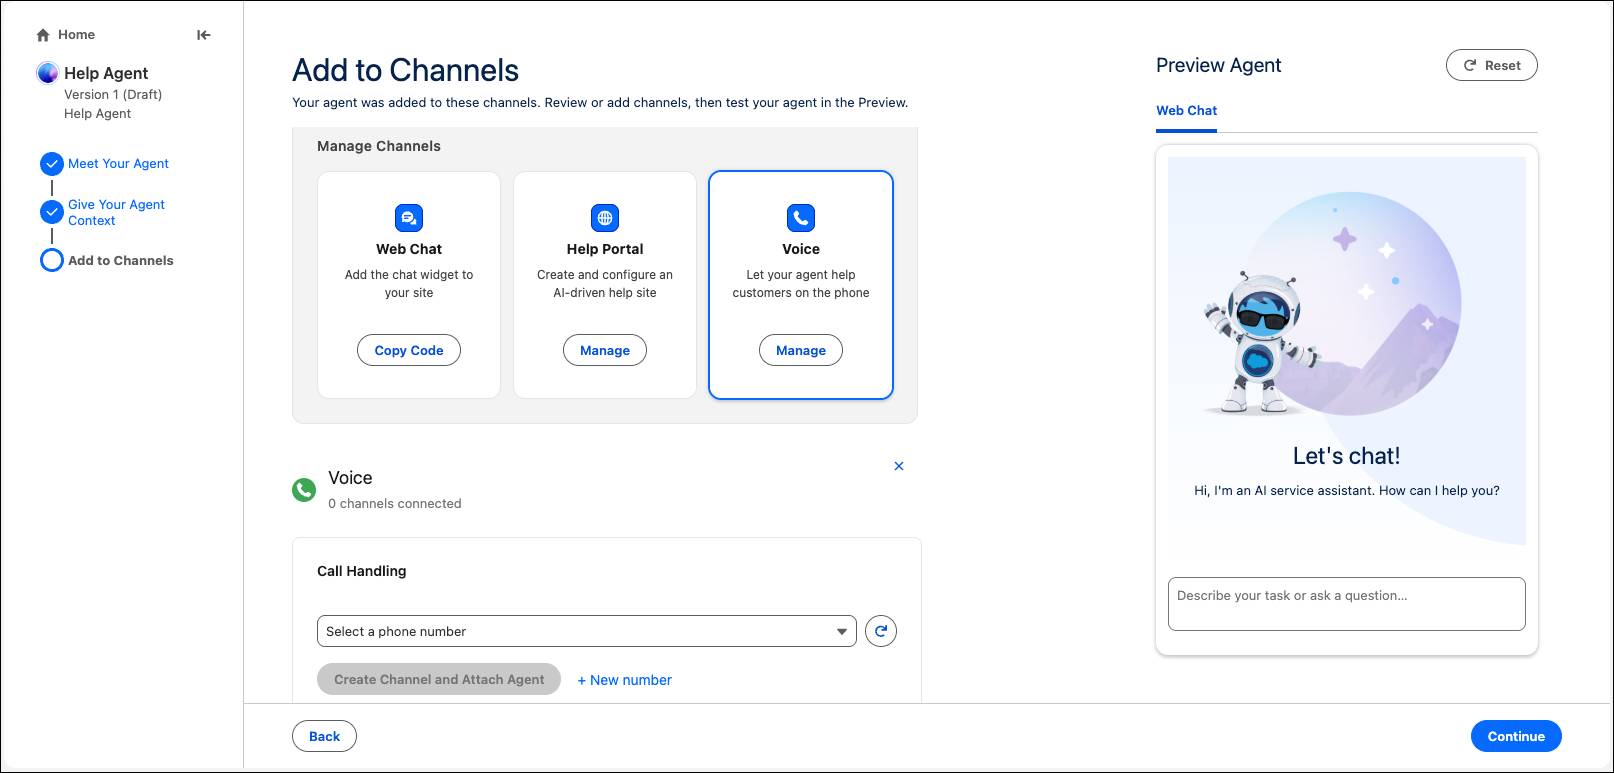Click the Let's chat! heading
The width and height of the screenshot is (1614, 773).
coord(1347,456)
